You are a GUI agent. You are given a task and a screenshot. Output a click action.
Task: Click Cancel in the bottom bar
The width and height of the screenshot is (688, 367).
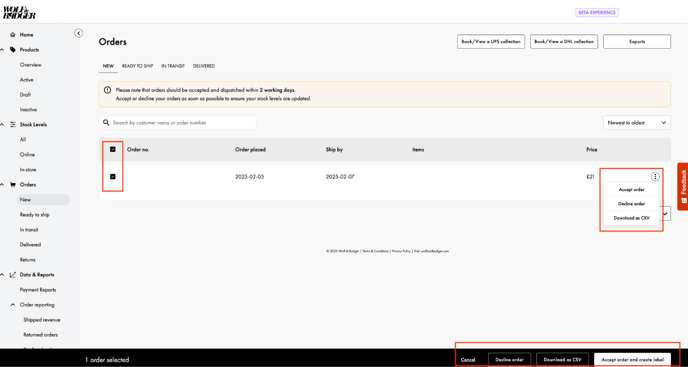(468, 360)
